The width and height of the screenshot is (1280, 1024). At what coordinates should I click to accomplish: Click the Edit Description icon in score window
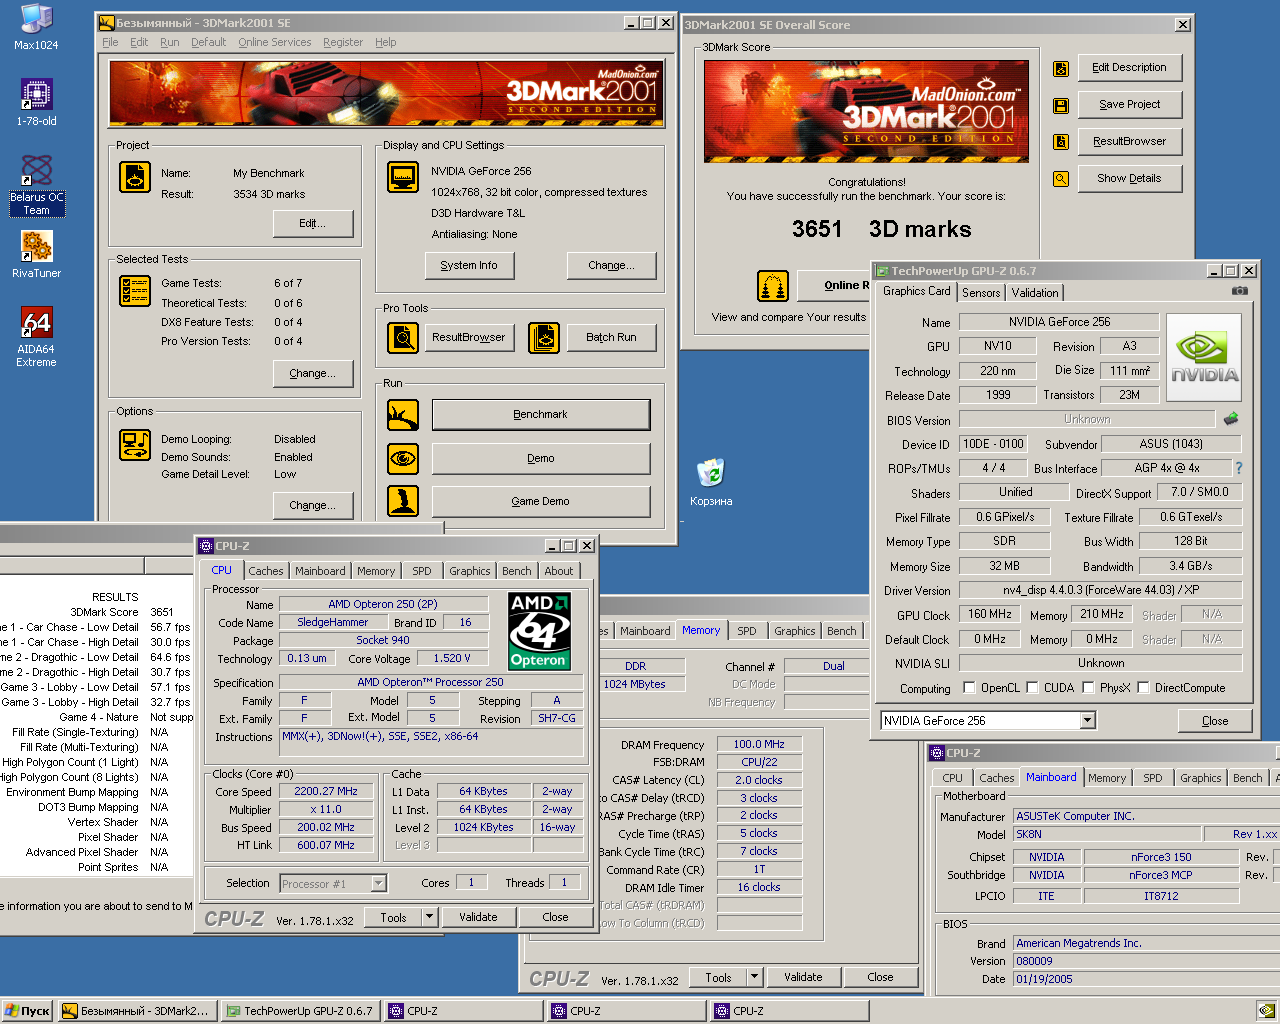click(1061, 69)
